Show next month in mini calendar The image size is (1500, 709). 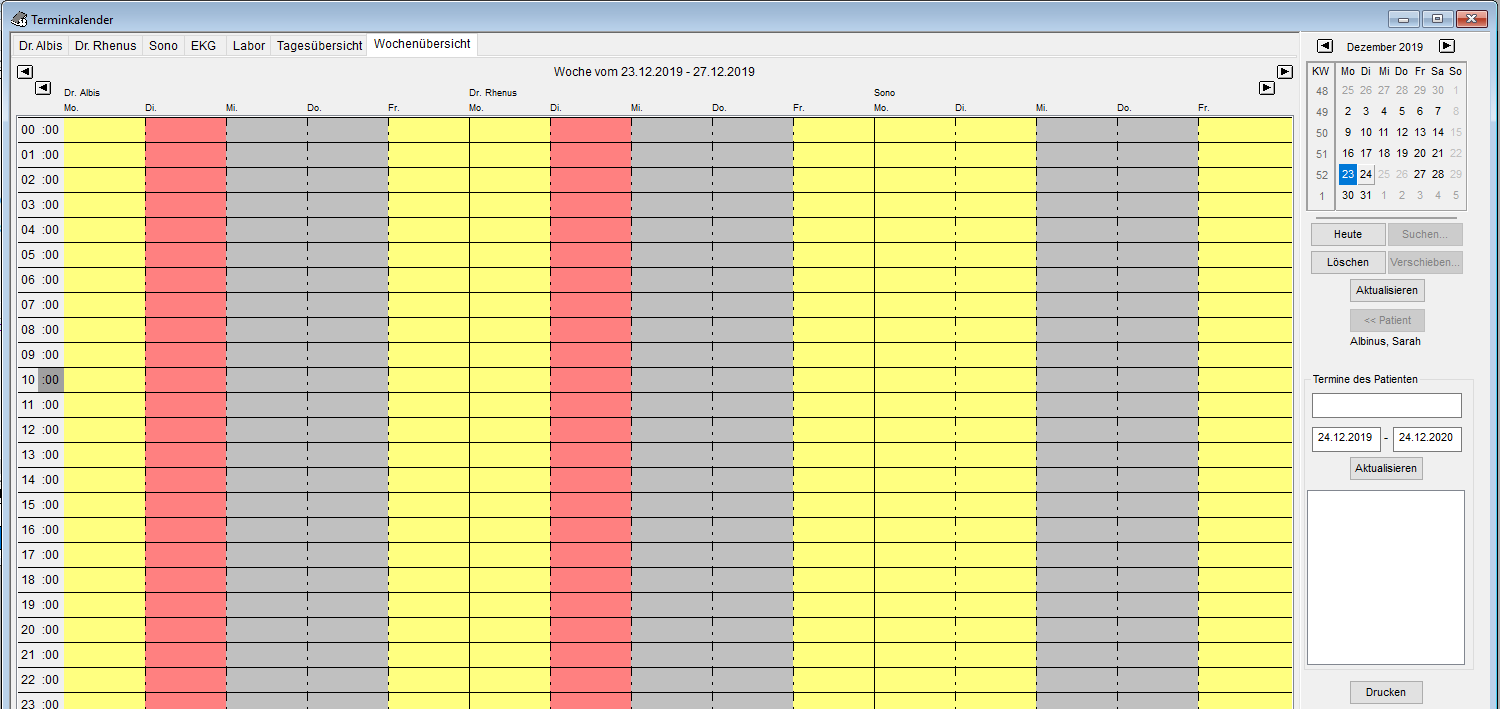tap(1446, 46)
